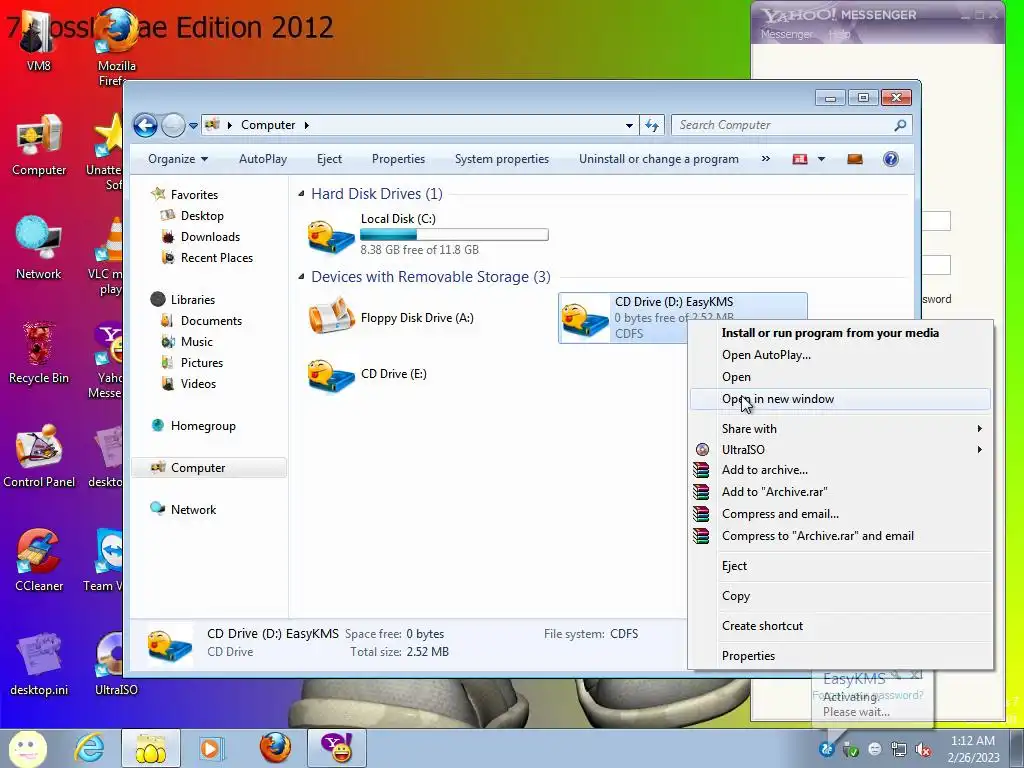Open the address bar history dropdown arrow
1024x768 pixels.
[629, 125]
